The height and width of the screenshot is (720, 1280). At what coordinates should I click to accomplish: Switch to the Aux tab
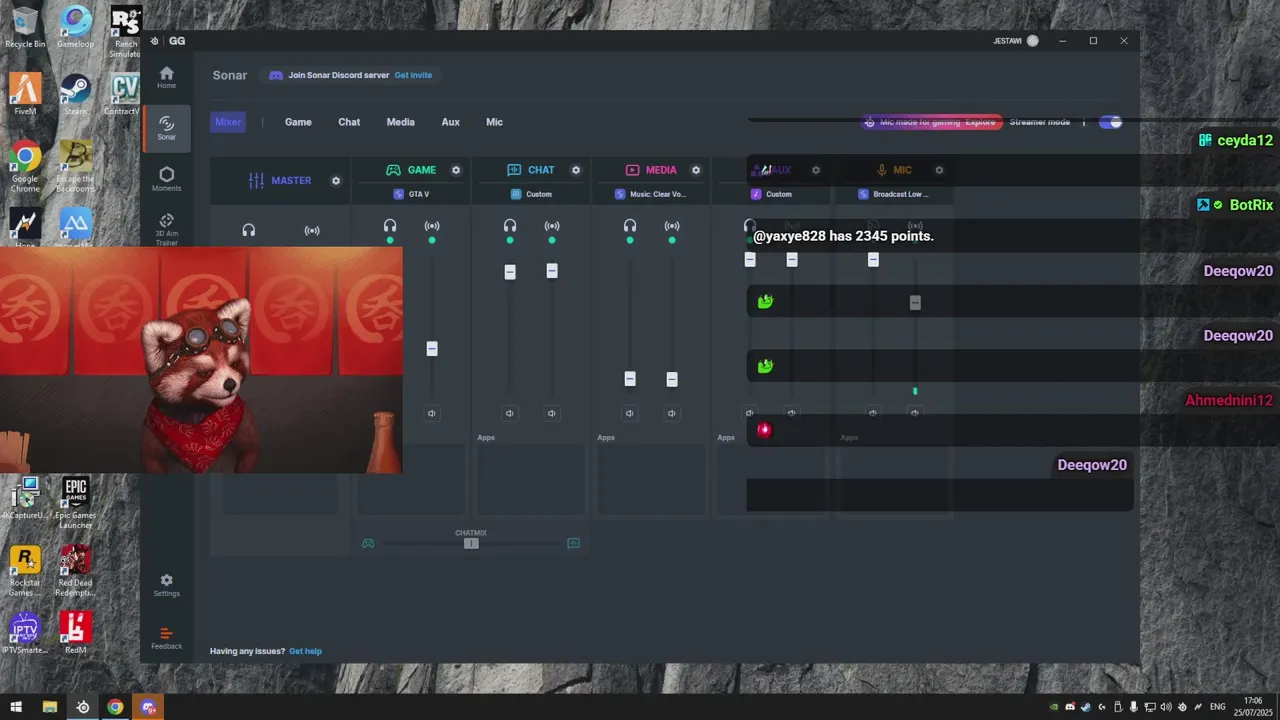point(451,122)
